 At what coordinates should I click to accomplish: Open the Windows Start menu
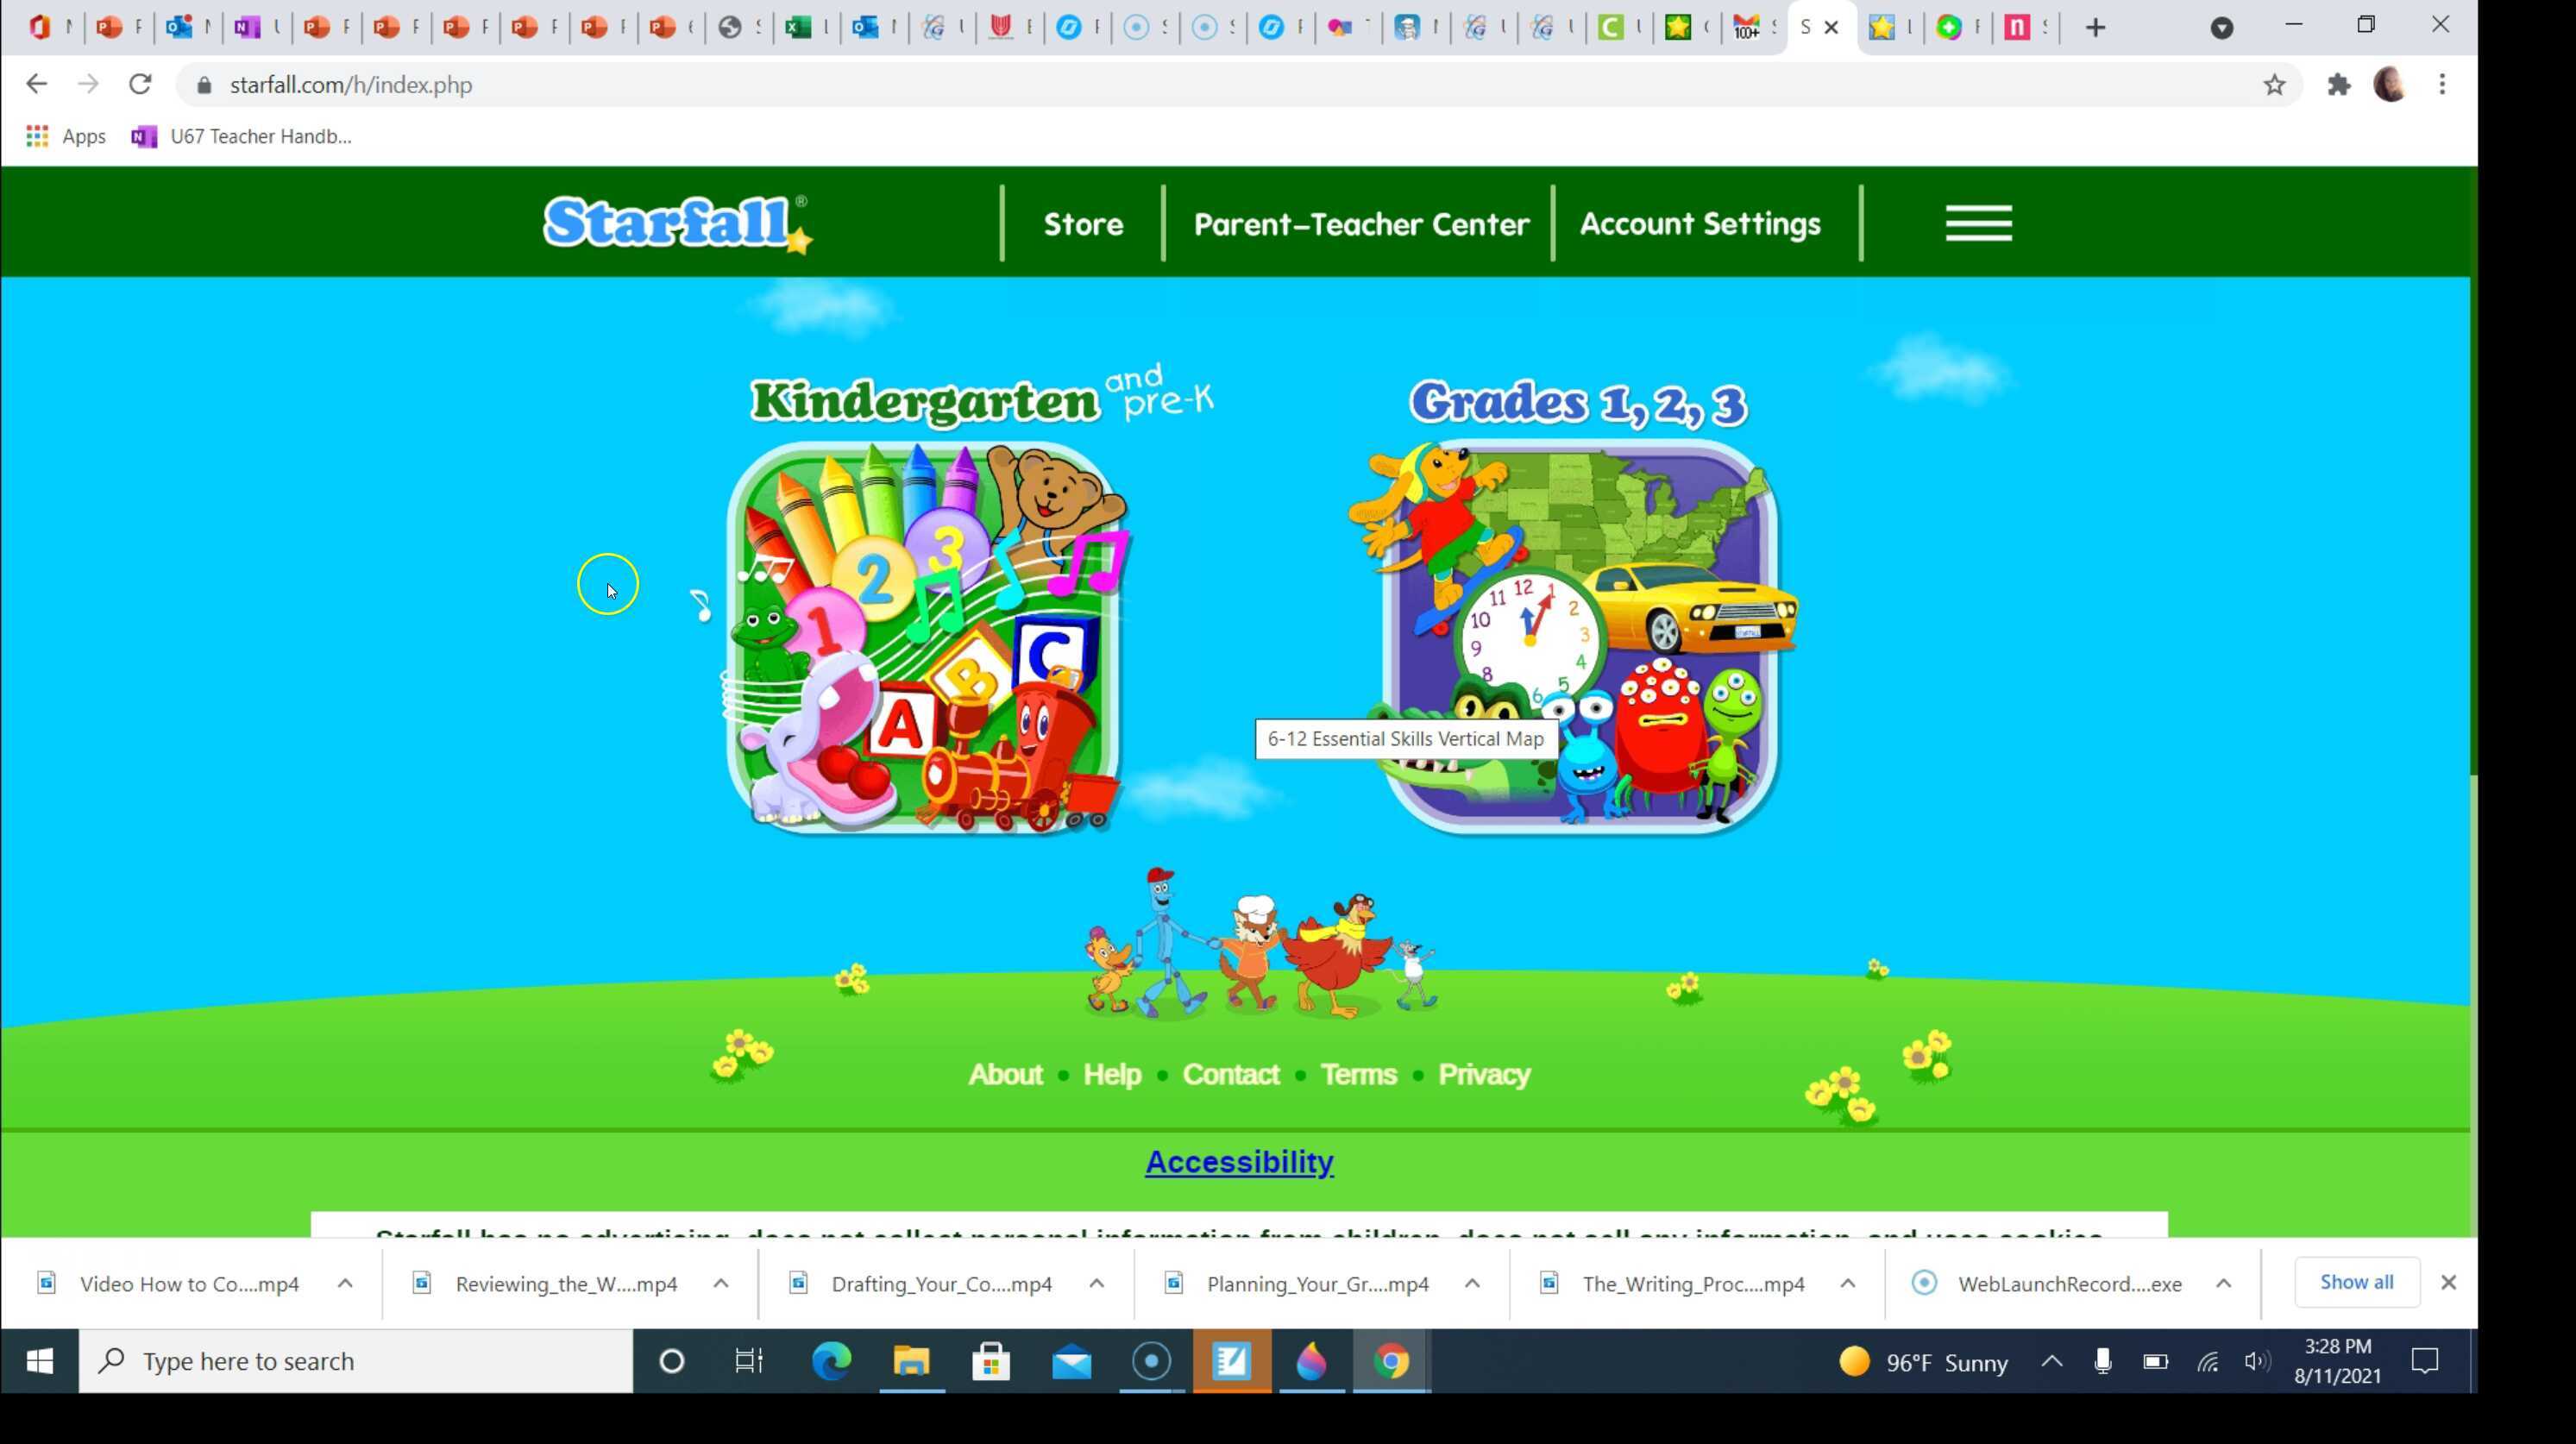point(40,1361)
